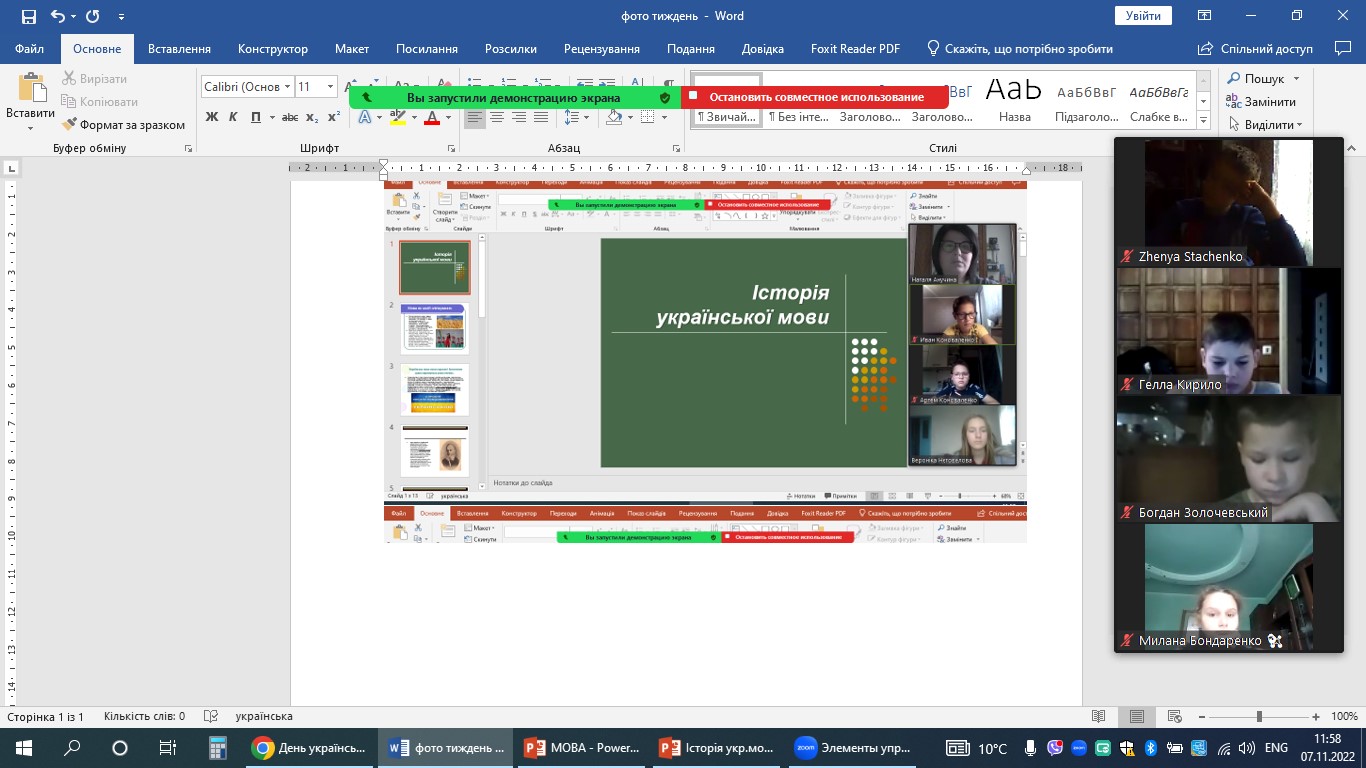Open Chrome window in the taskbar
Image resolution: width=1366 pixels, height=768 pixels.
310,748
